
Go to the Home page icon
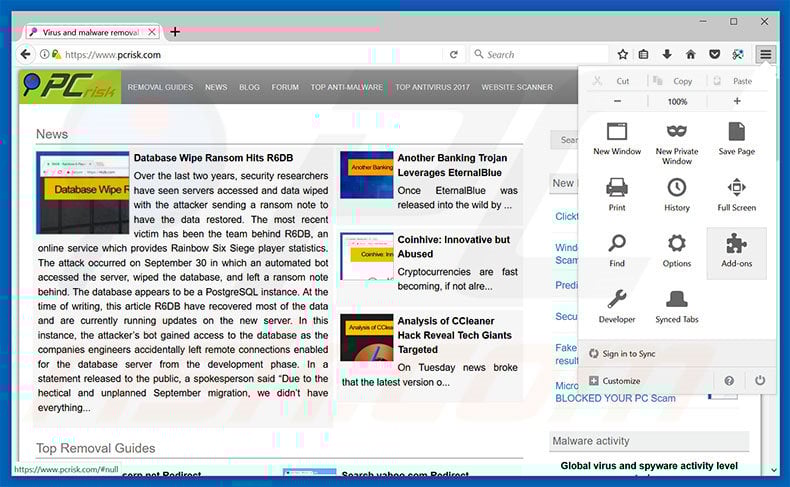690,54
